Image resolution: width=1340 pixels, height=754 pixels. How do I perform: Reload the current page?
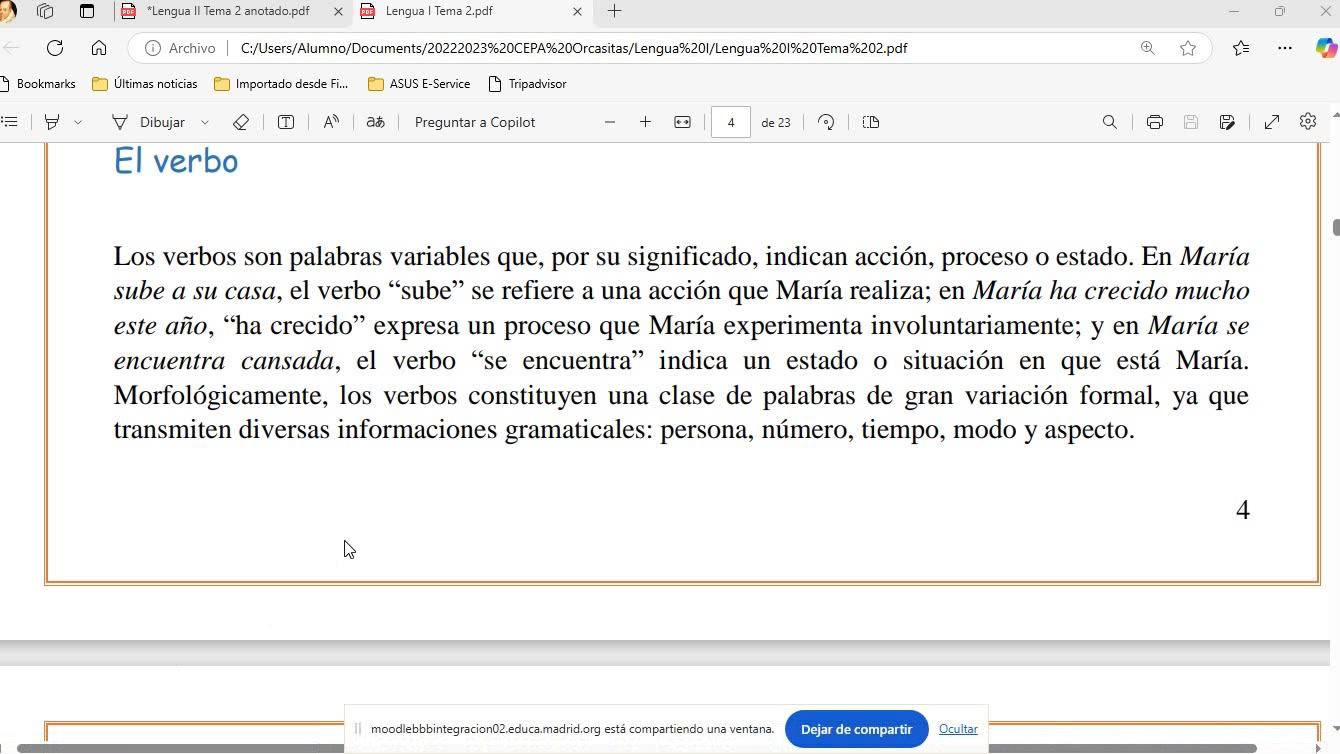(55, 48)
